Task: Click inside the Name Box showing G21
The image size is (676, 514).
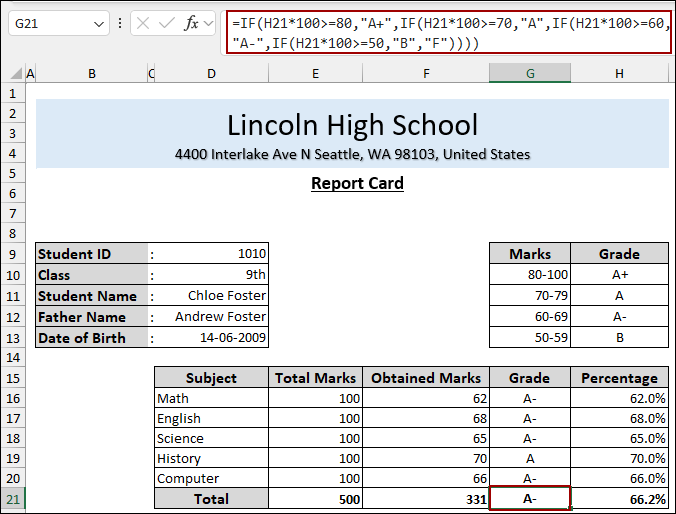Action: [x=48, y=23]
